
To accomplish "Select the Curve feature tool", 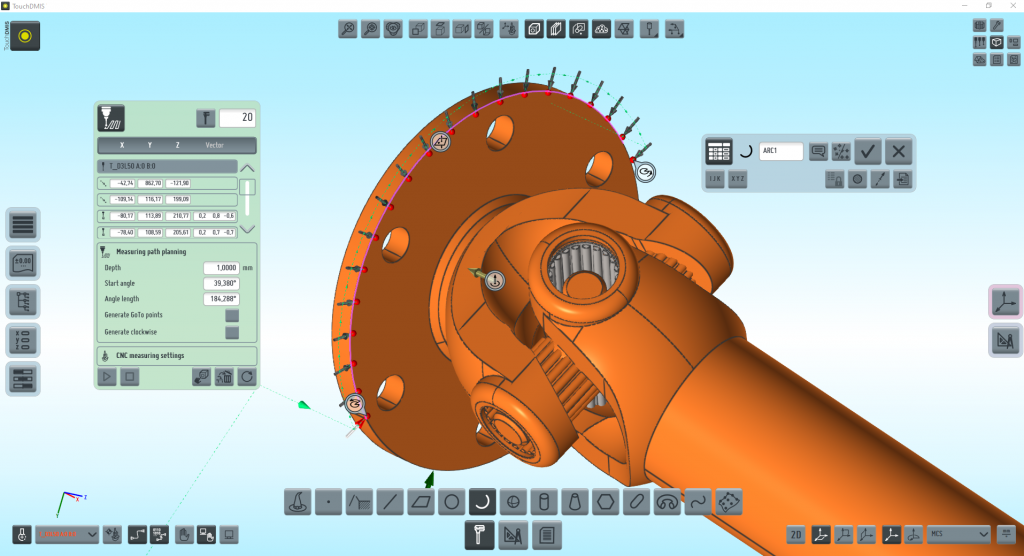I will pyautogui.click(x=698, y=502).
